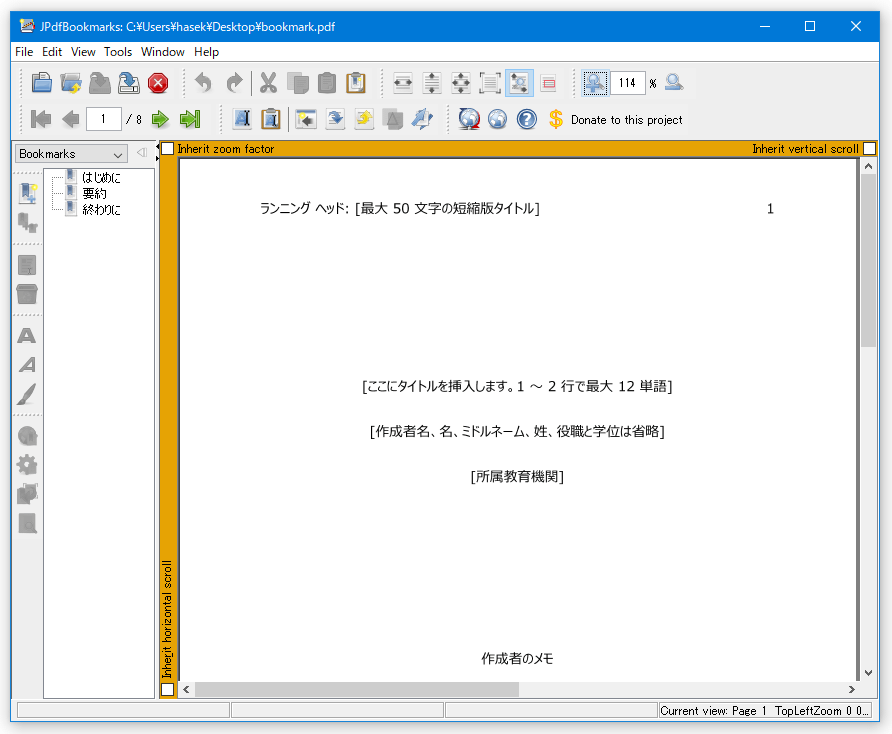Maximize the JPdfBookmarks window
892x734 pixels.
point(810,26)
